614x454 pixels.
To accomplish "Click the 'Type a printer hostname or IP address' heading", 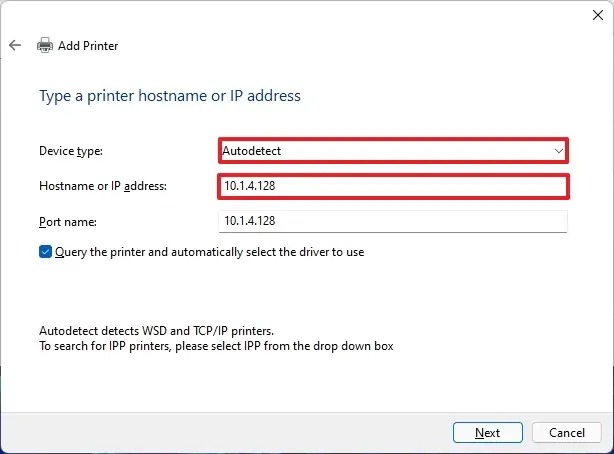I will coord(170,96).
